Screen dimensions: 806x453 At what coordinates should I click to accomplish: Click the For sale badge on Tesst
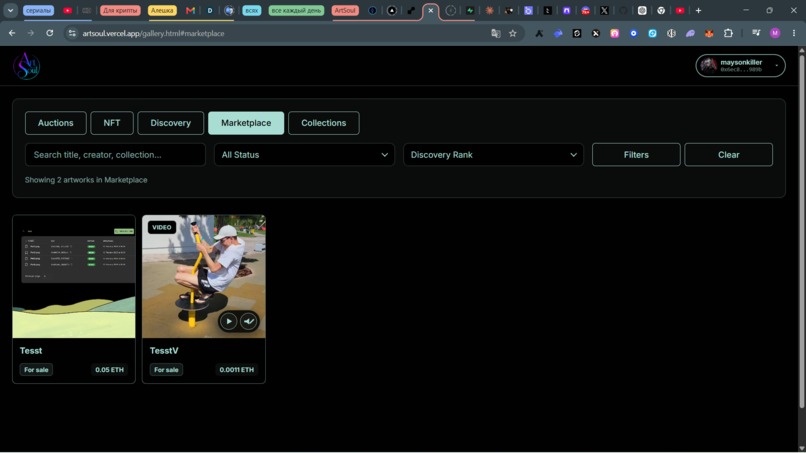click(x=36, y=370)
